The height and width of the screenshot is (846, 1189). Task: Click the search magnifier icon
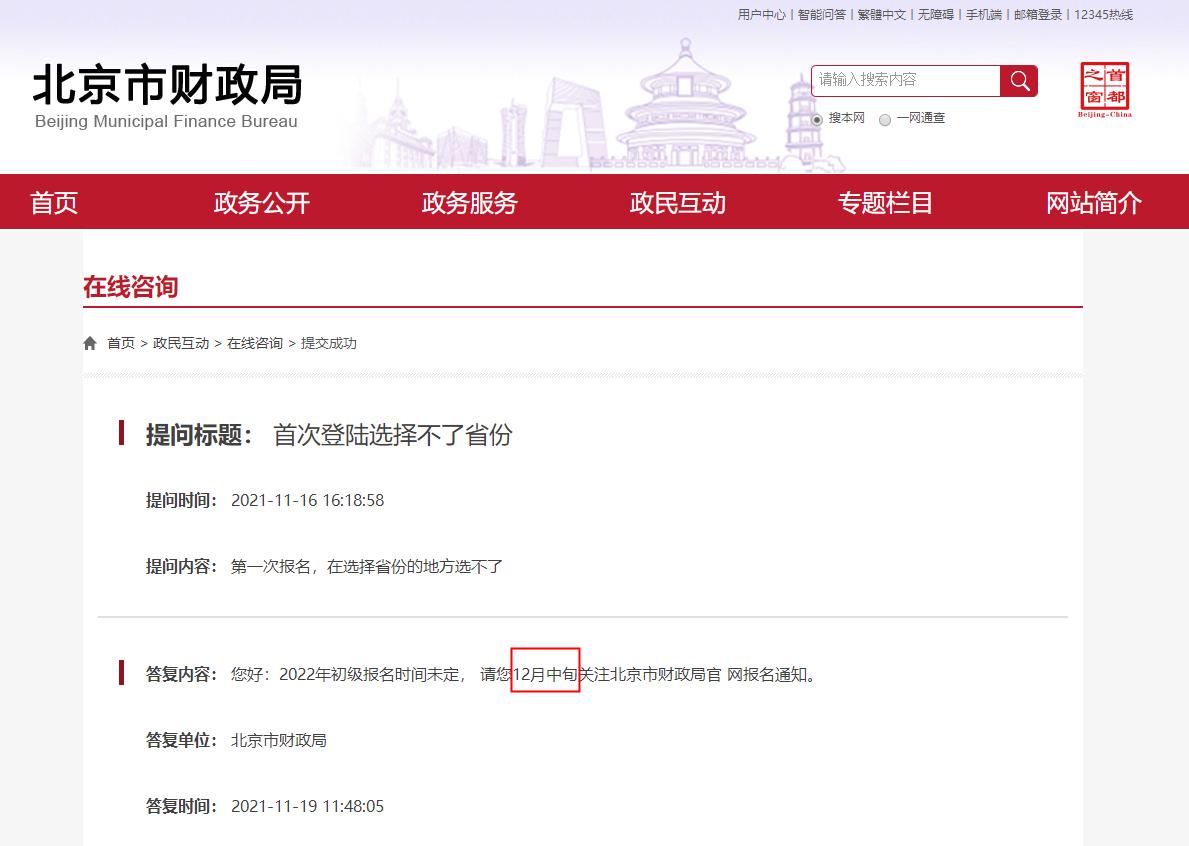[x=1019, y=81]
